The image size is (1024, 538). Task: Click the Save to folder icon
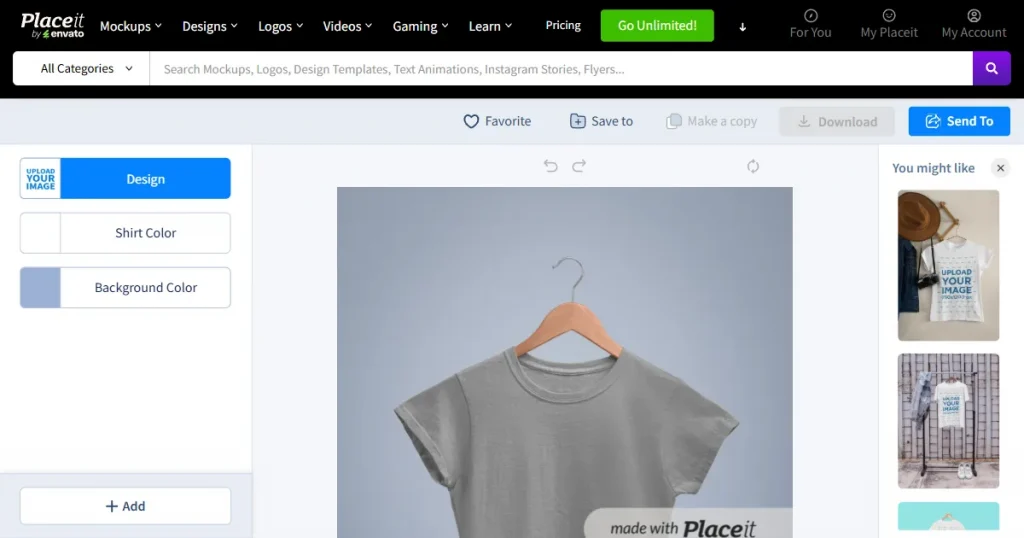(x=577, y=121)
